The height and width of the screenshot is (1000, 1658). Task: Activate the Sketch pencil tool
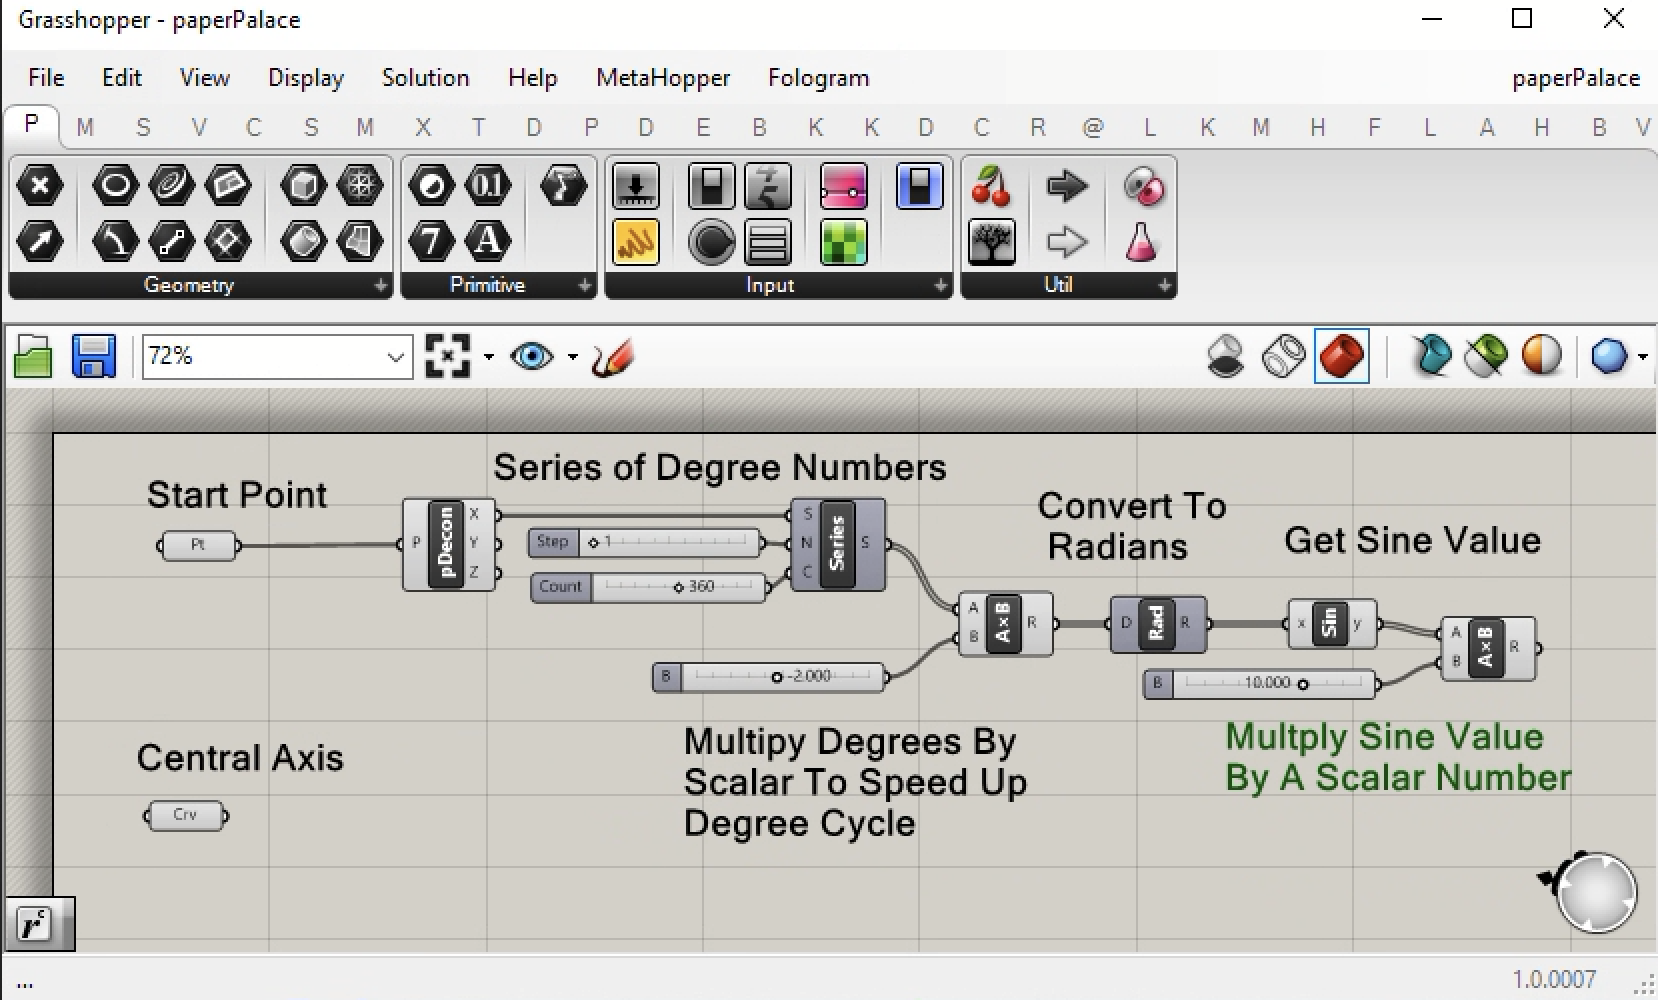coord(612,356)
